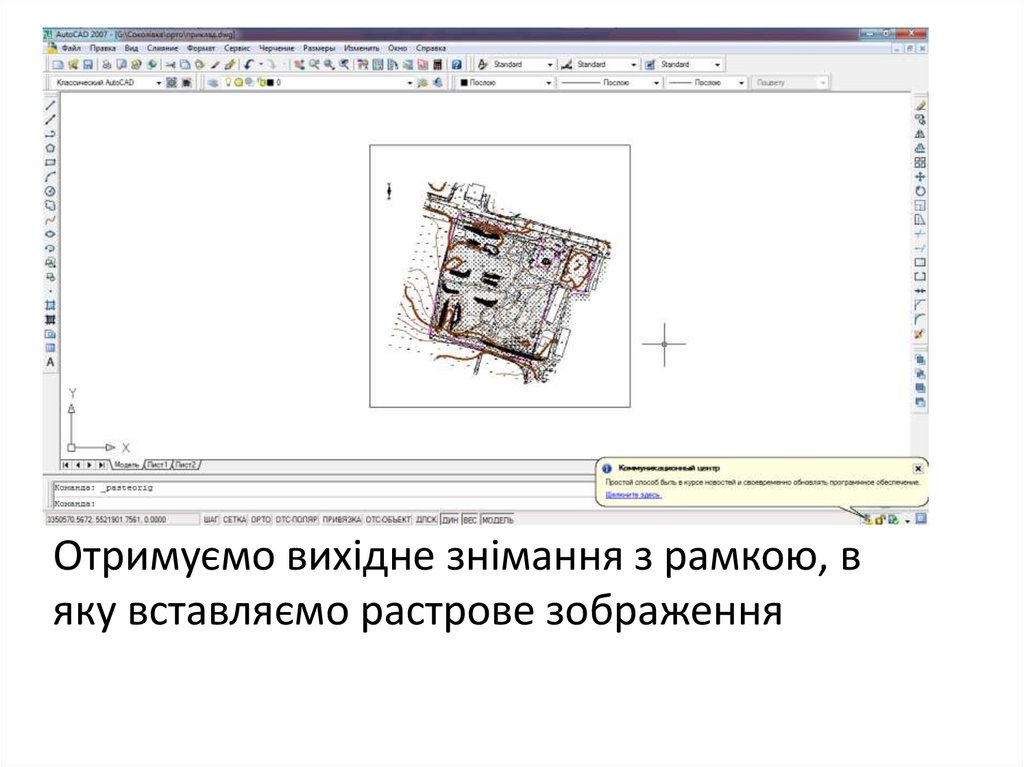Select the Line tool in Draw toolbar
This screenshot has height=767, width=1024.
pyautogui.click(x=50, y=105)
